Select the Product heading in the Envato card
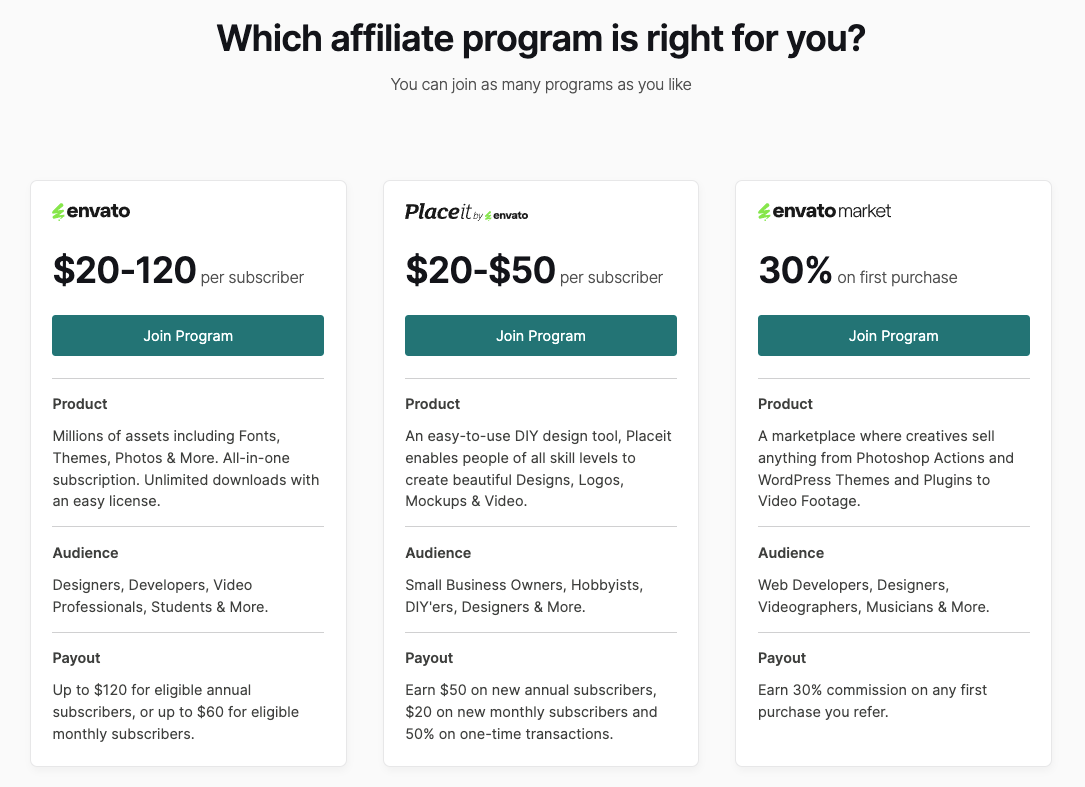Screen dimensions: 1085x787 (x=79, y=404)
